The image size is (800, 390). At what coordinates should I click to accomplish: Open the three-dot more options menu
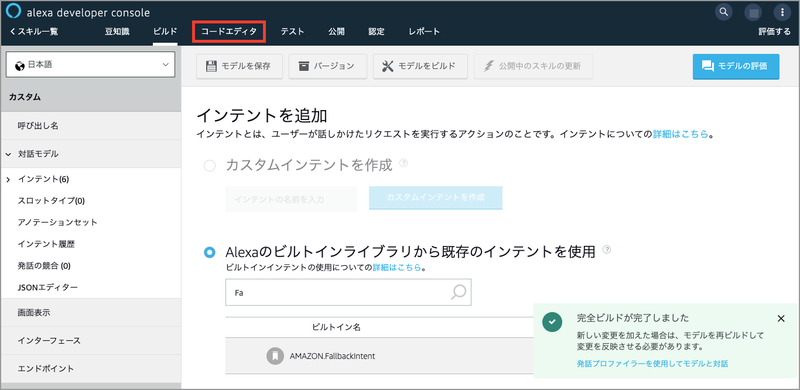[x=782, y=12]
